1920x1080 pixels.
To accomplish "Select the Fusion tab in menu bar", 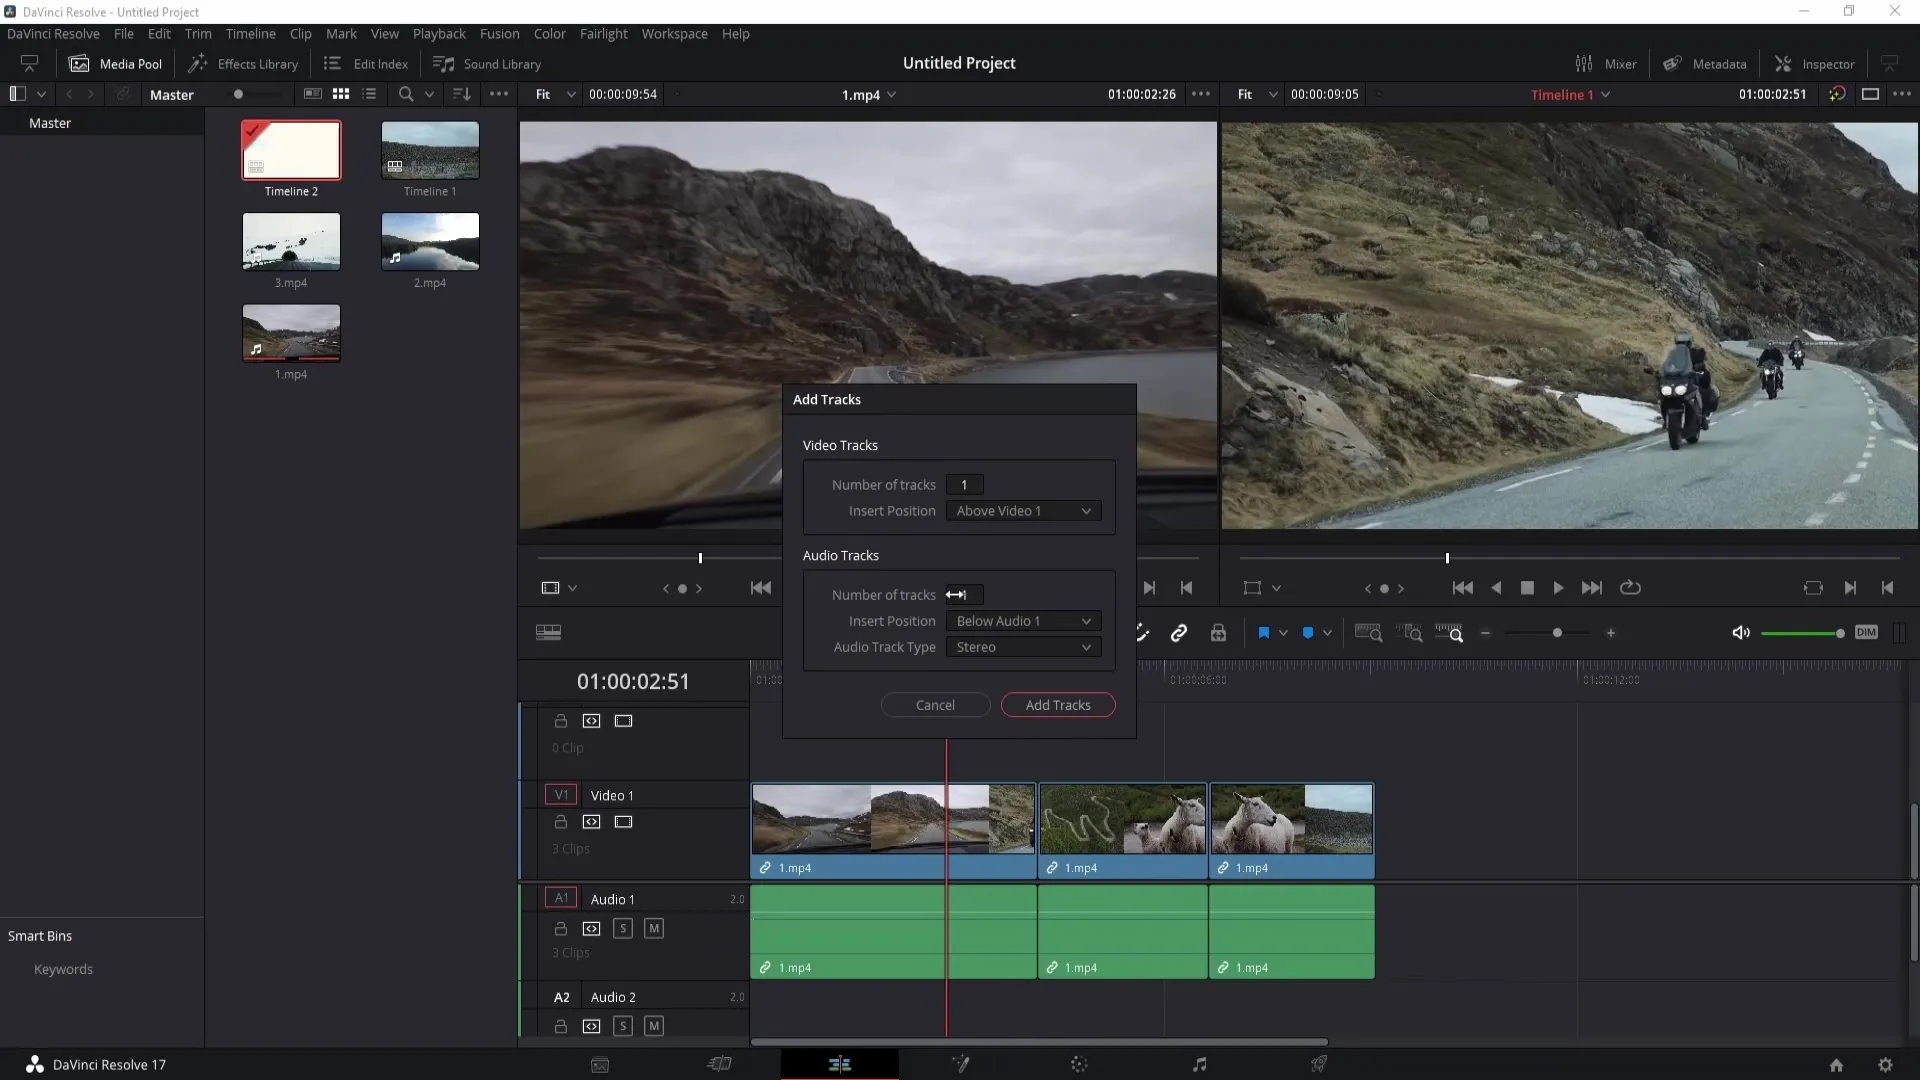I will coord(498,33).
